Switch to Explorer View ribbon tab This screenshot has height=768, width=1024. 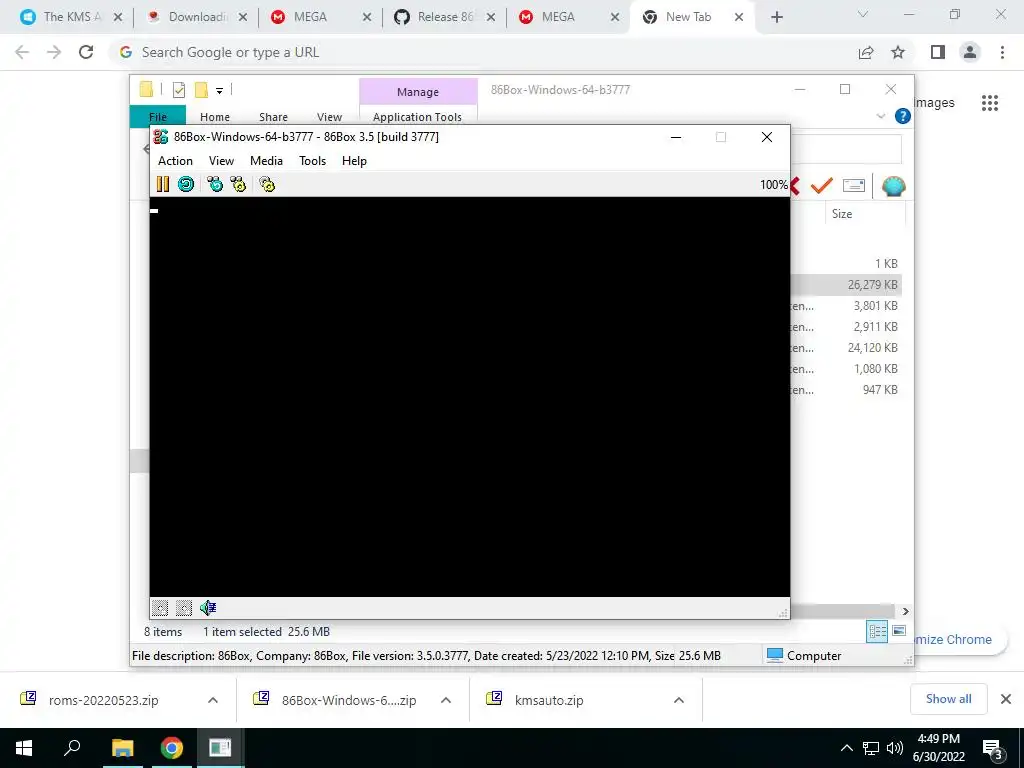(329, 116)
